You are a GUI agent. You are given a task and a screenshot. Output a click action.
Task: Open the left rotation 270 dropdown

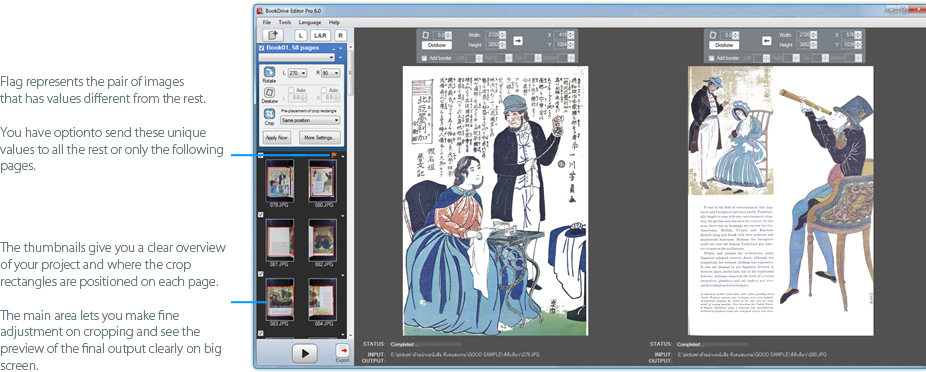pyautogui.click(x=297, y=73)
